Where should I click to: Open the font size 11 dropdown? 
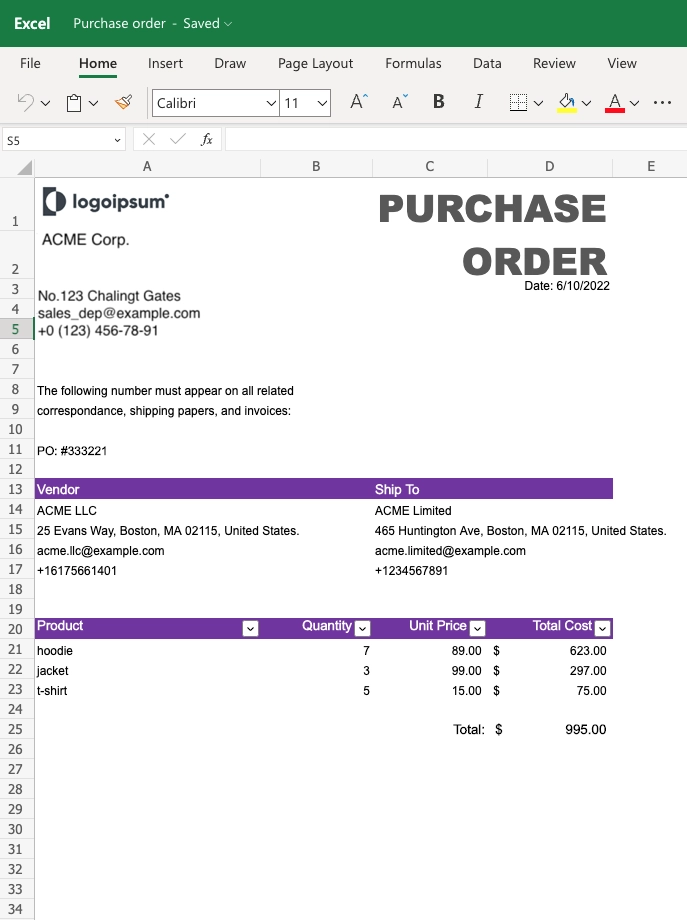(321, 103)
